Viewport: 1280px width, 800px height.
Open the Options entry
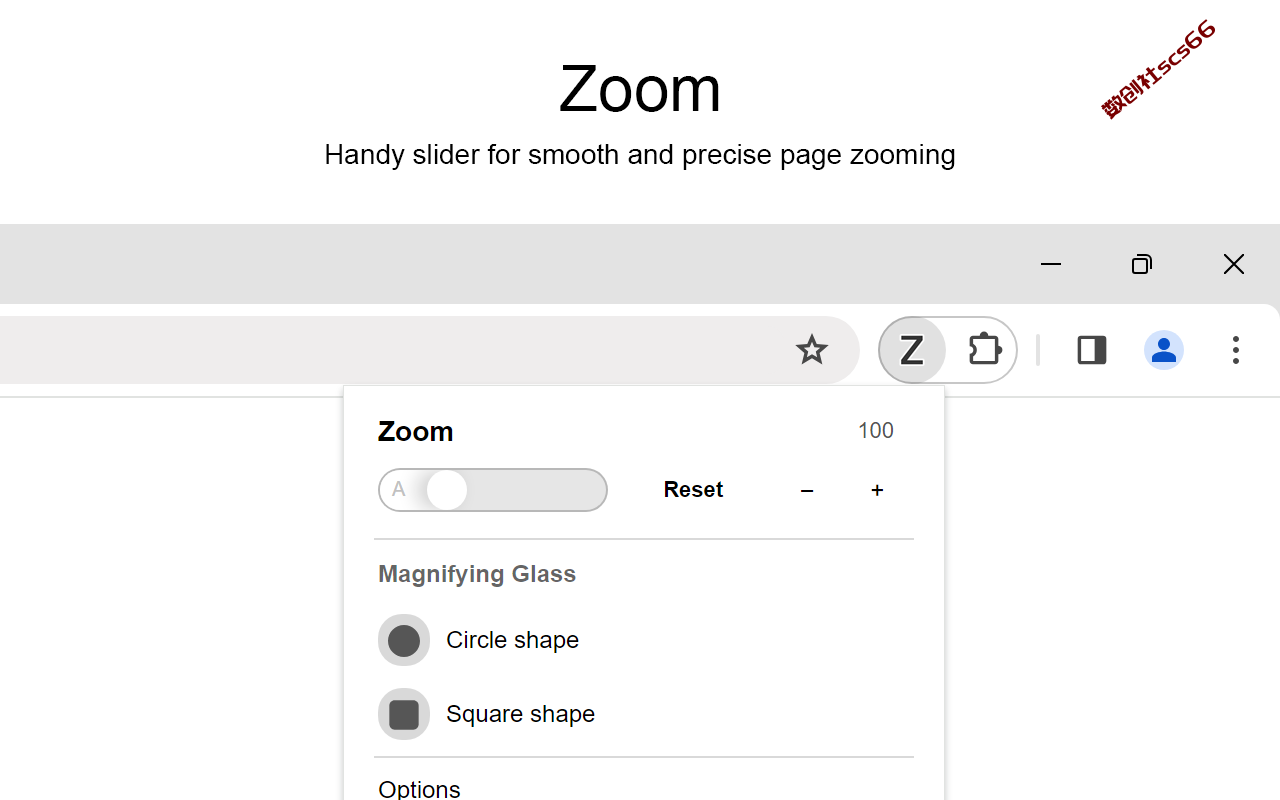419,789
